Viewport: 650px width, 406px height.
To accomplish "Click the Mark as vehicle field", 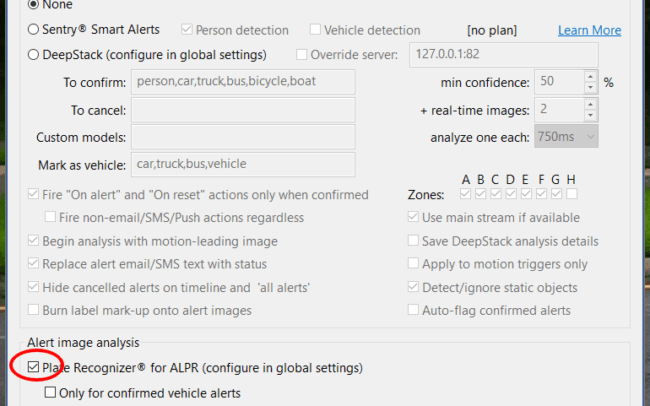I will click(x=243, y=165).
